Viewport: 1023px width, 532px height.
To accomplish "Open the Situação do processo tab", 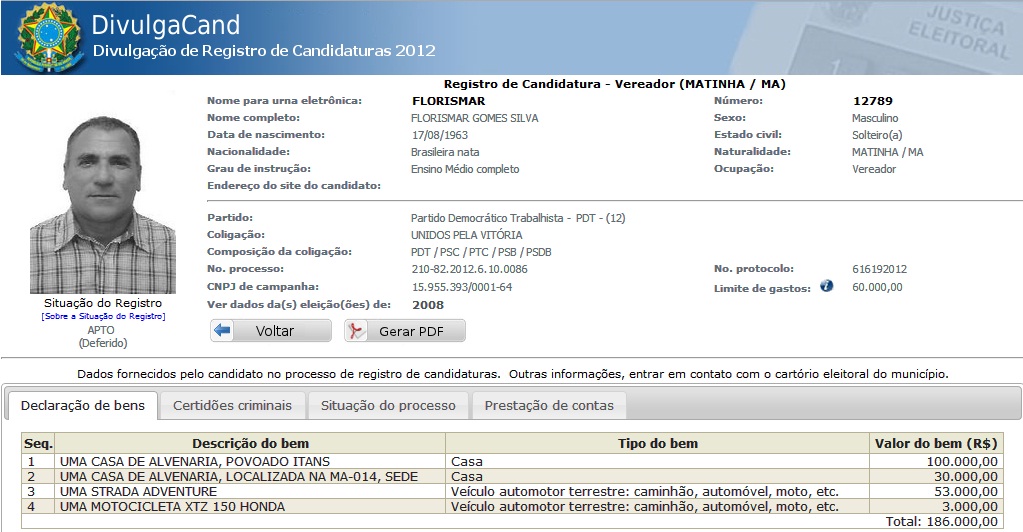I will coord(388,405).
